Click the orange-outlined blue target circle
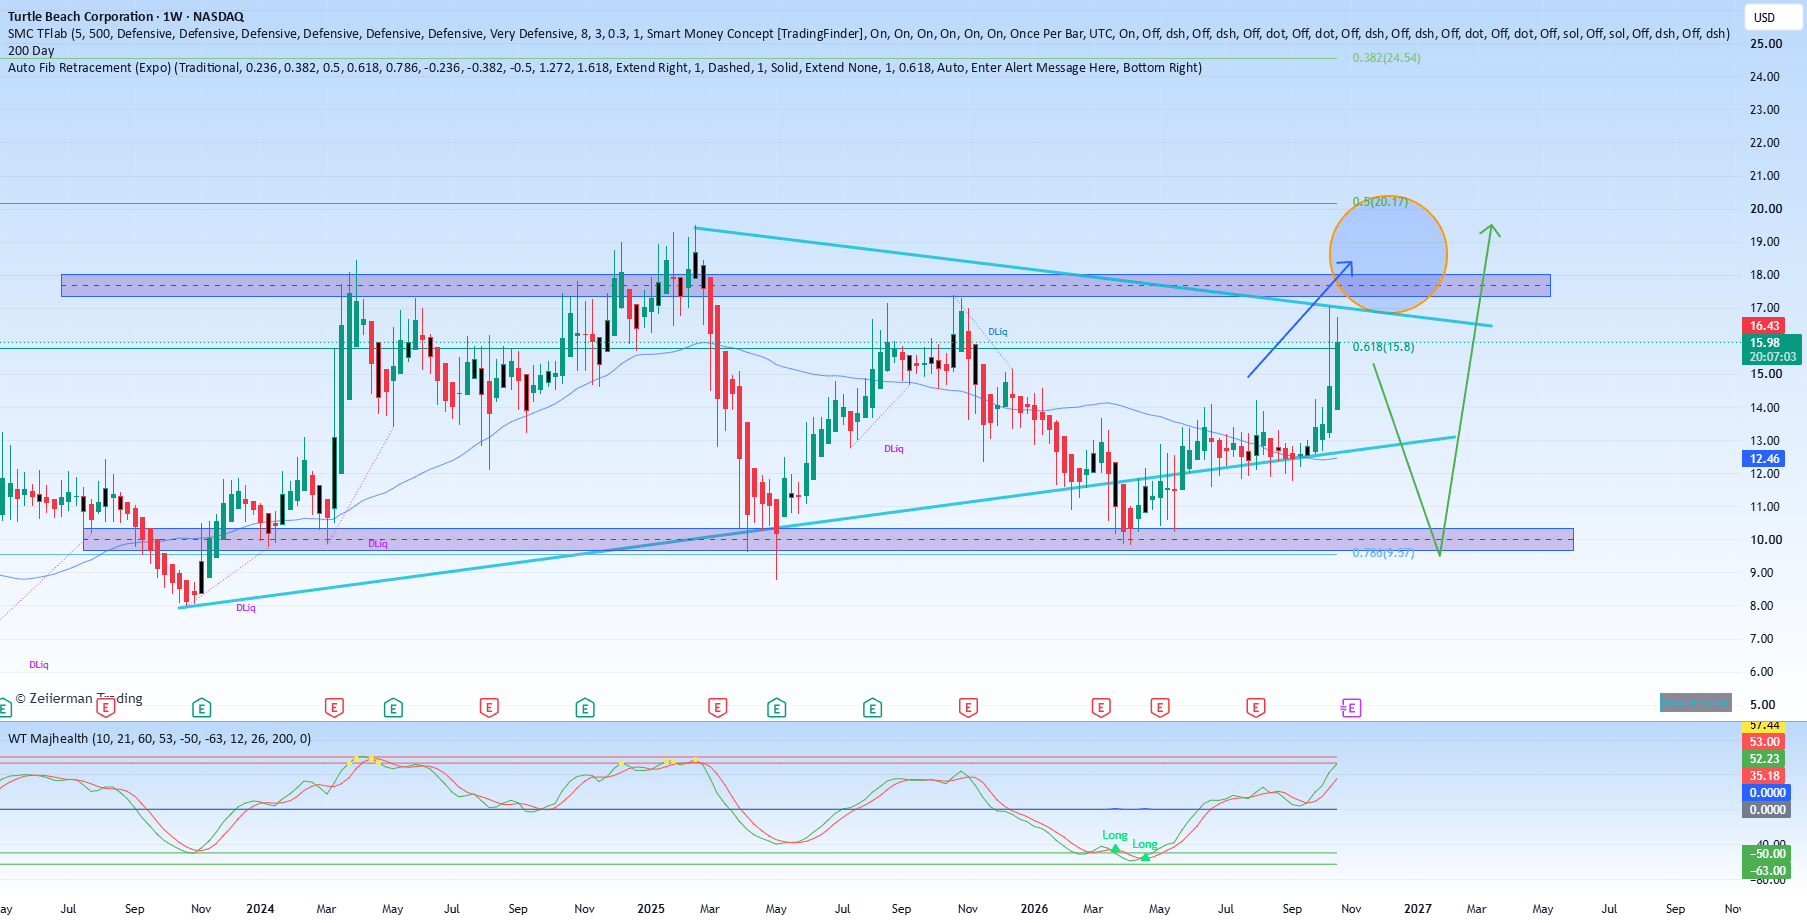The height and width of the screenshot is (923, 1807). (x=1388, y=255)
